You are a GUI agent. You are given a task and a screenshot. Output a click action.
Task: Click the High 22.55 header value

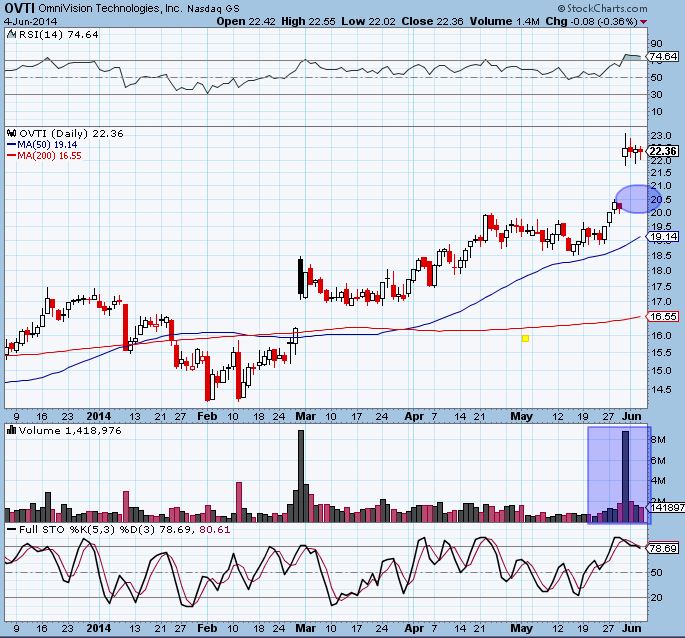(x=308, y=21)
